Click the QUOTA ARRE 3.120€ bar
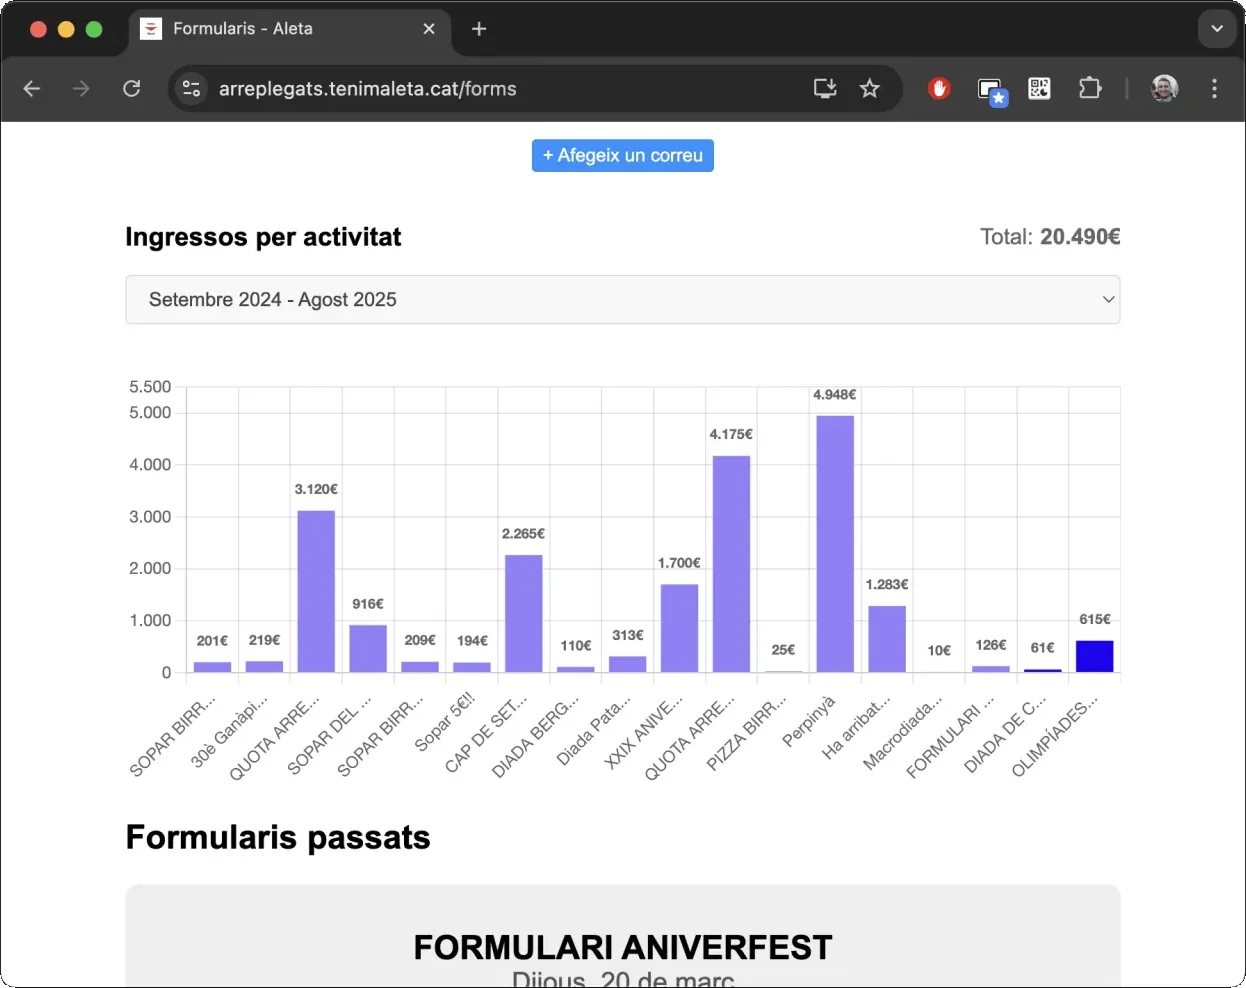This screenshot has height=988, width=1246. click(316, 591)
